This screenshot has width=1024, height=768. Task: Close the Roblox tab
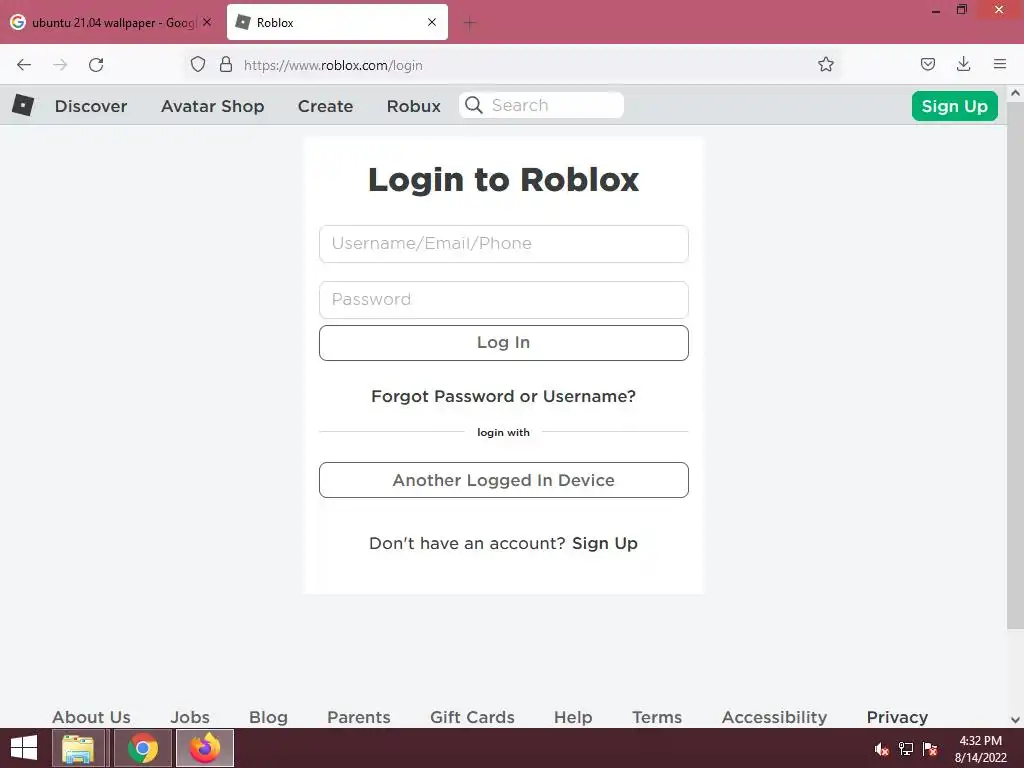click(432, 22)
